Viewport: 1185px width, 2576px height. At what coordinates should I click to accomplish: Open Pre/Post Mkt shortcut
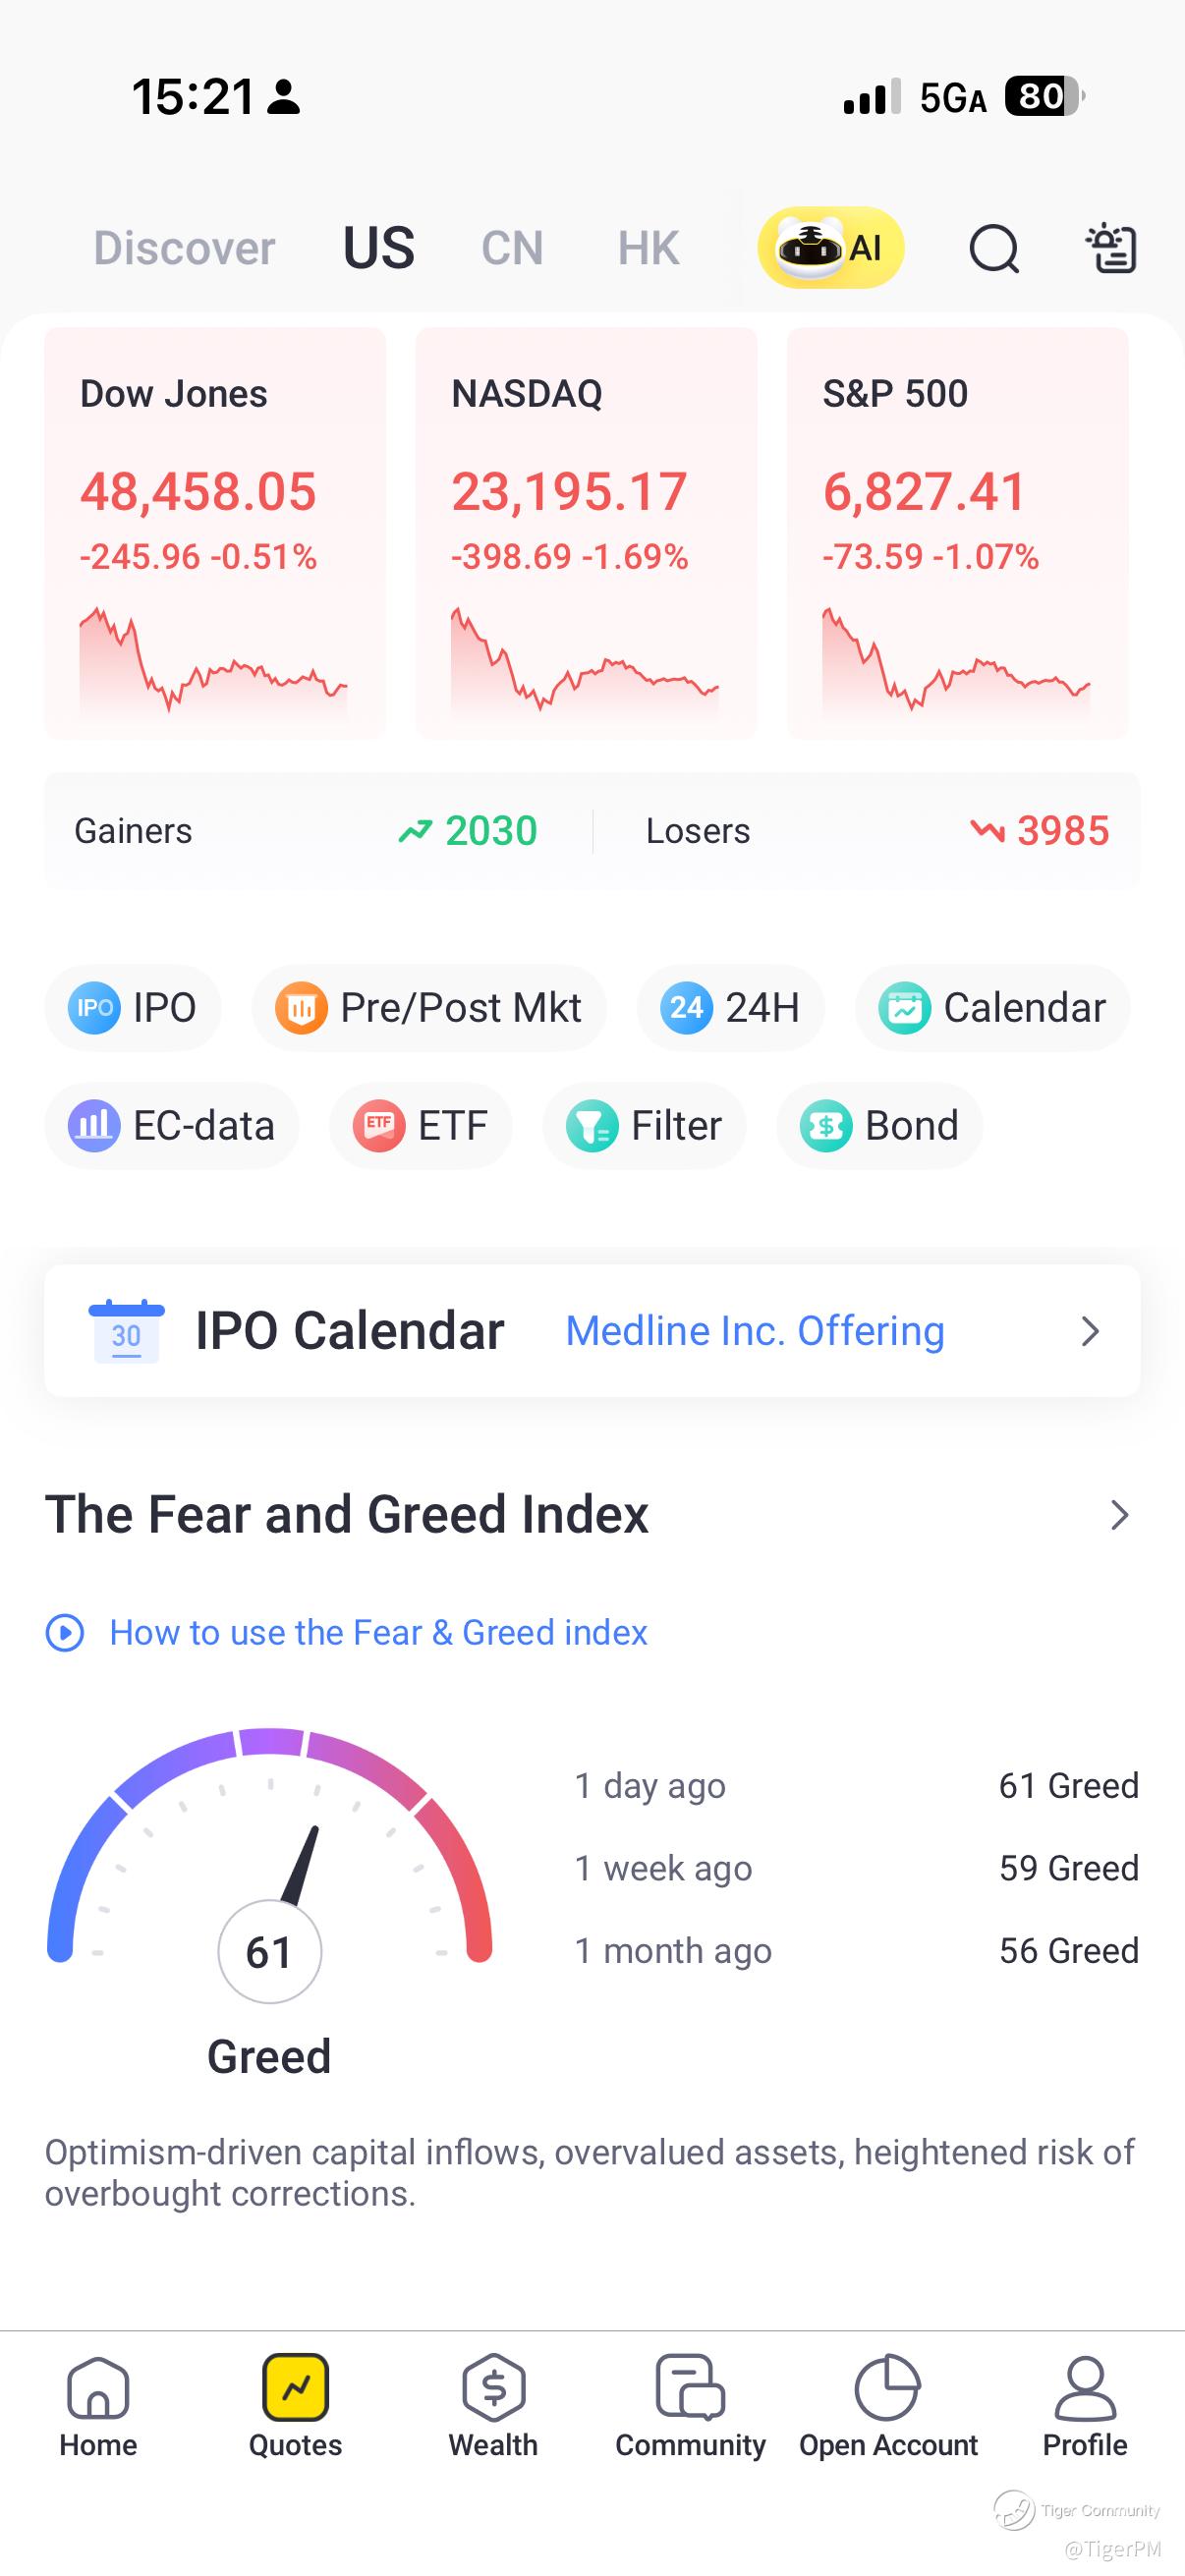[x=429, y=1008]
